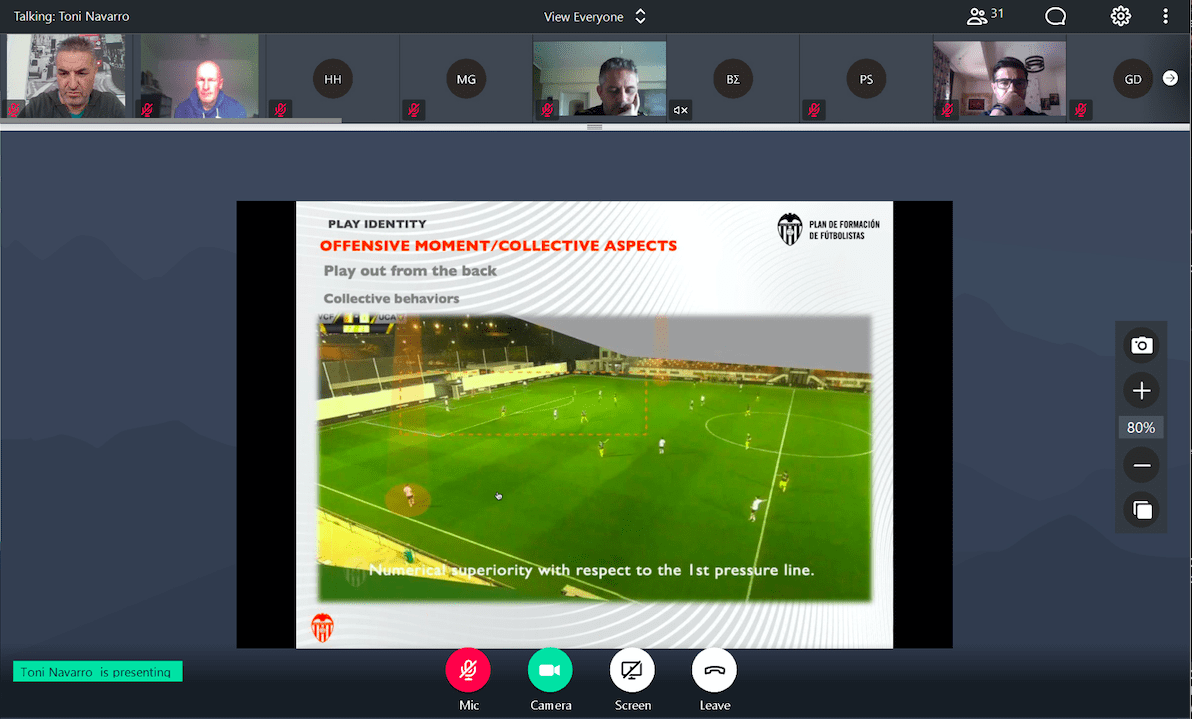Take a snapshot with the camera icon
The height and width of the screenshot is (719, 1192).
[1141, 346]
